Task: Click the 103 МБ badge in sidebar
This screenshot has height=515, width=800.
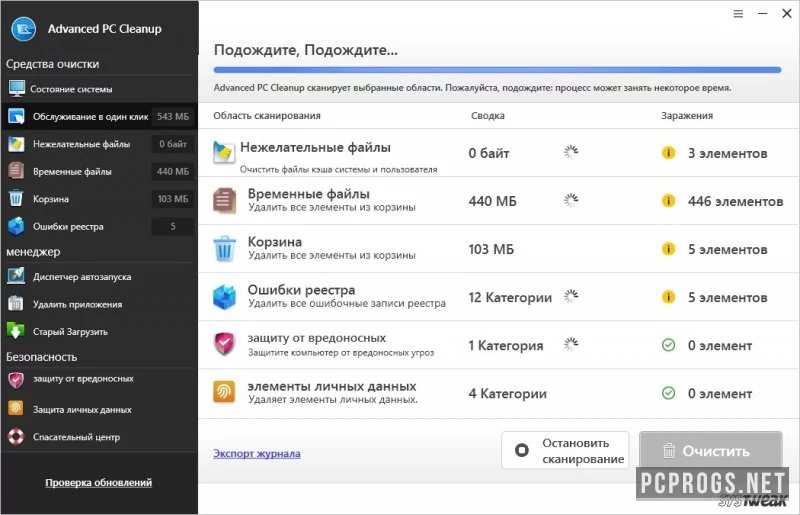Action: 172,199
